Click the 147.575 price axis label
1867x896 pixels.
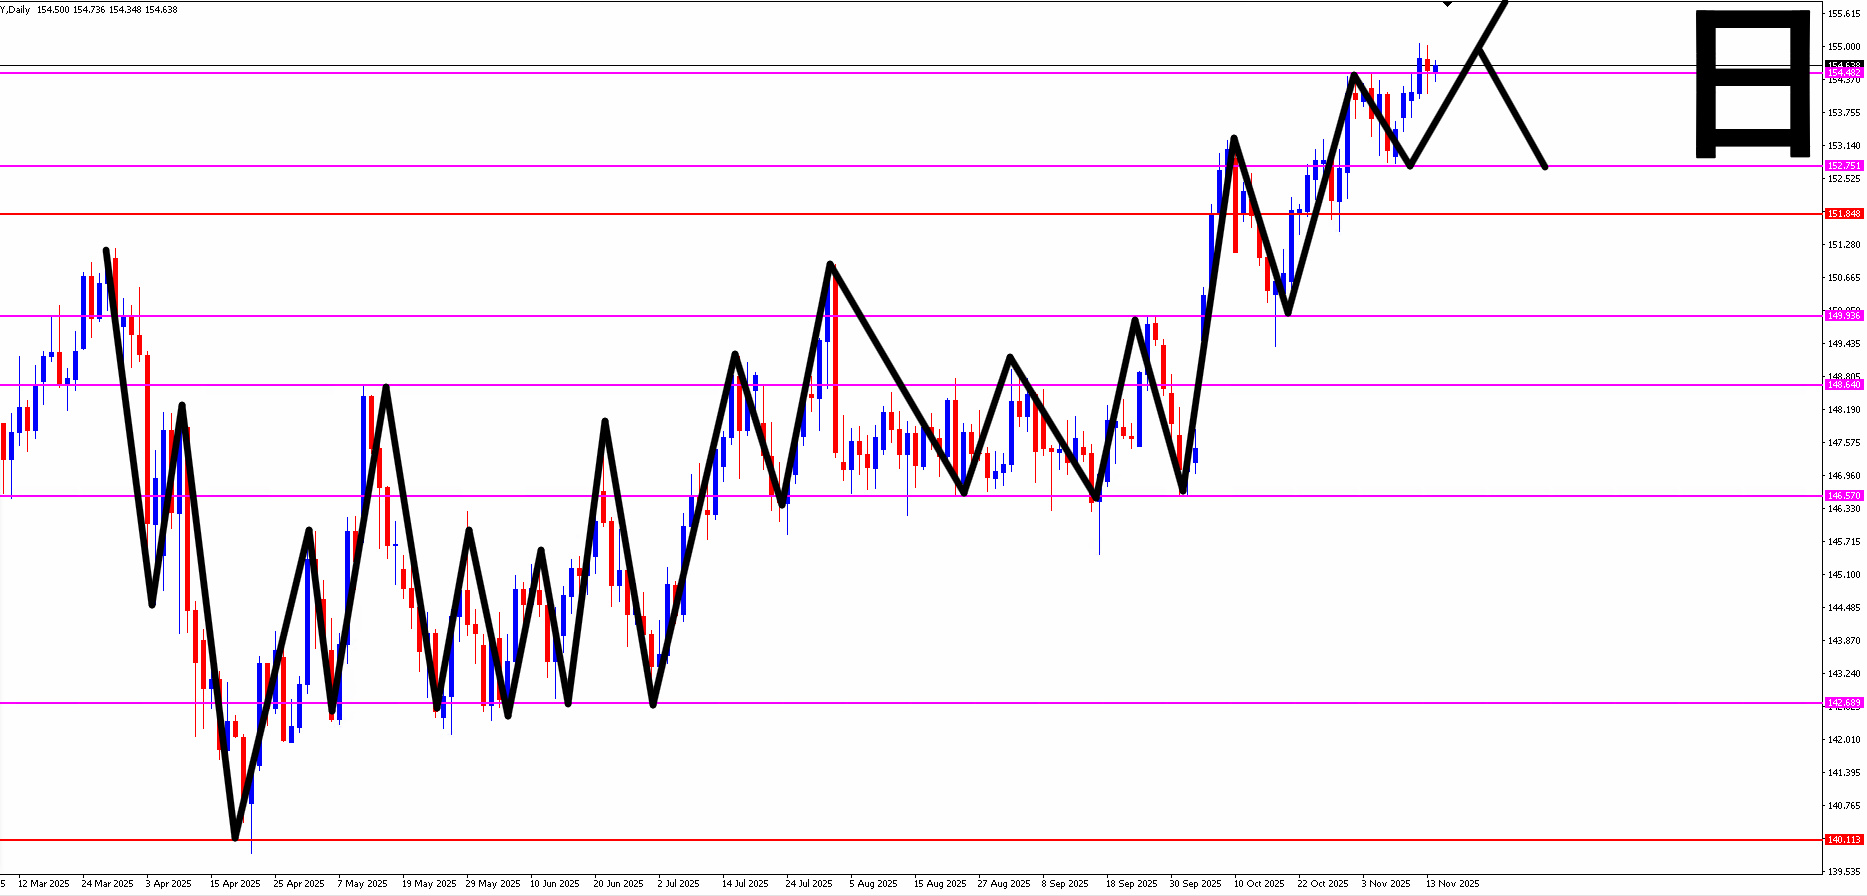(1844, 443)
